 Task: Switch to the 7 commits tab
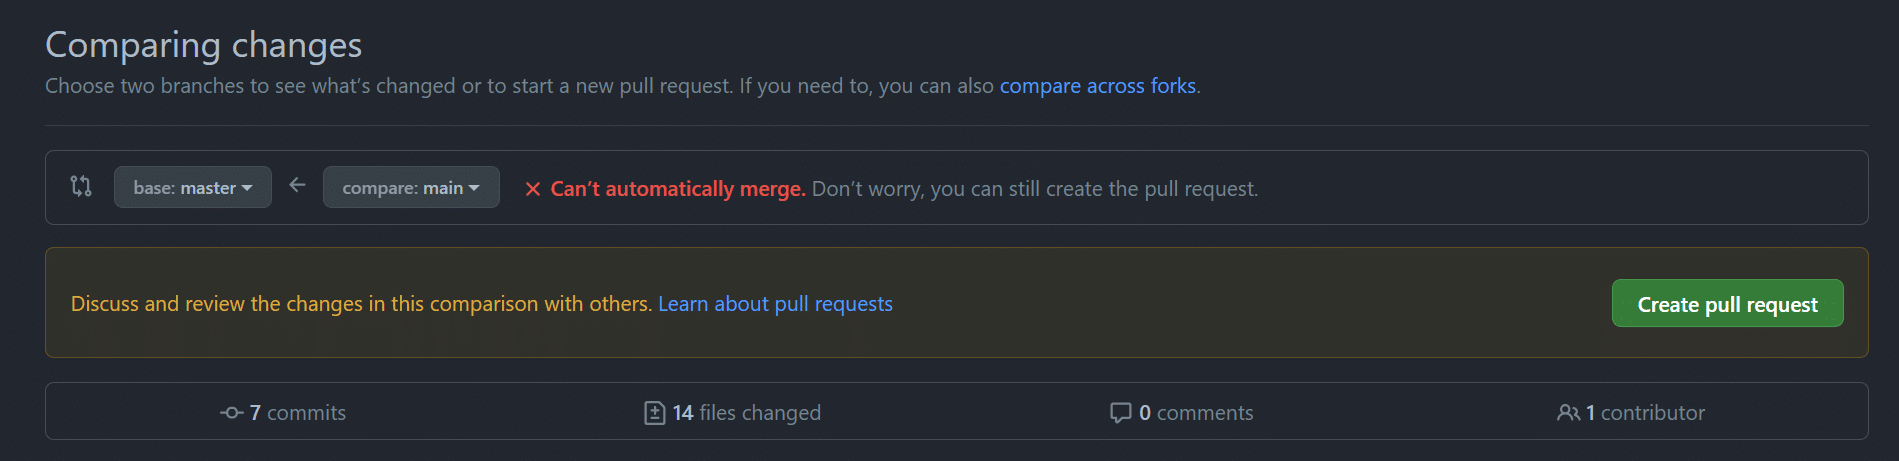click(283, 412)
